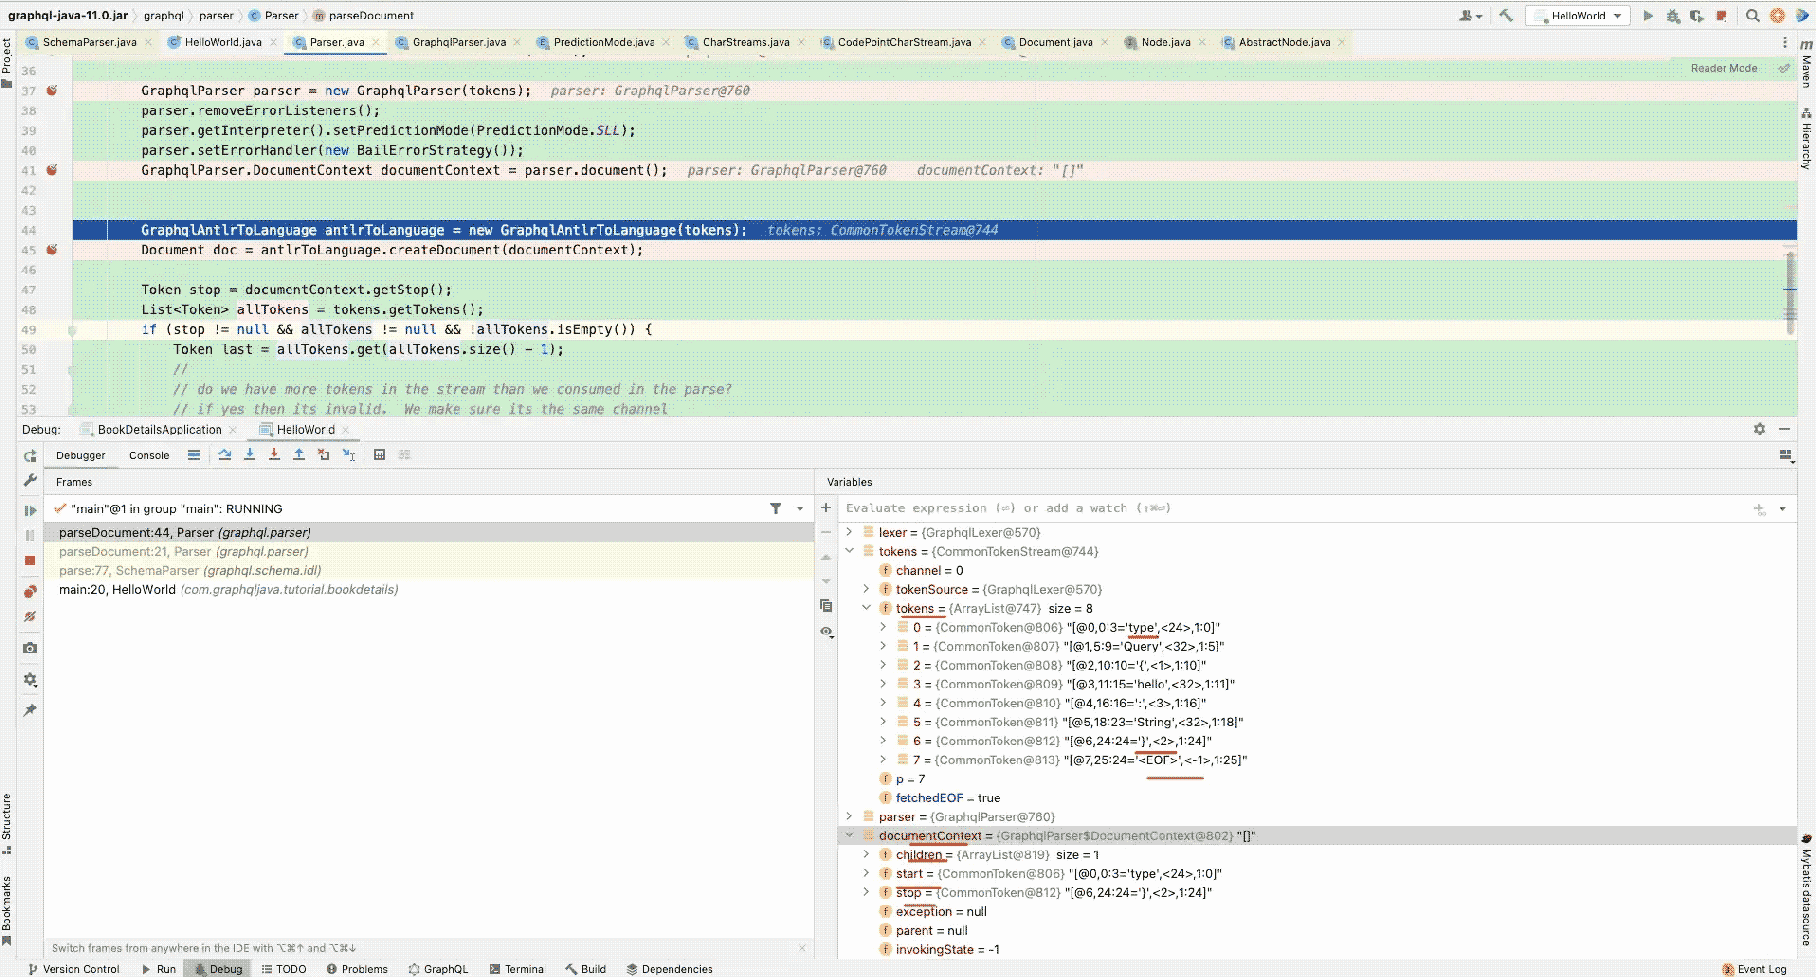
Task: Open debug settings gear in left sidebar
Action: [x=30, y=680]
